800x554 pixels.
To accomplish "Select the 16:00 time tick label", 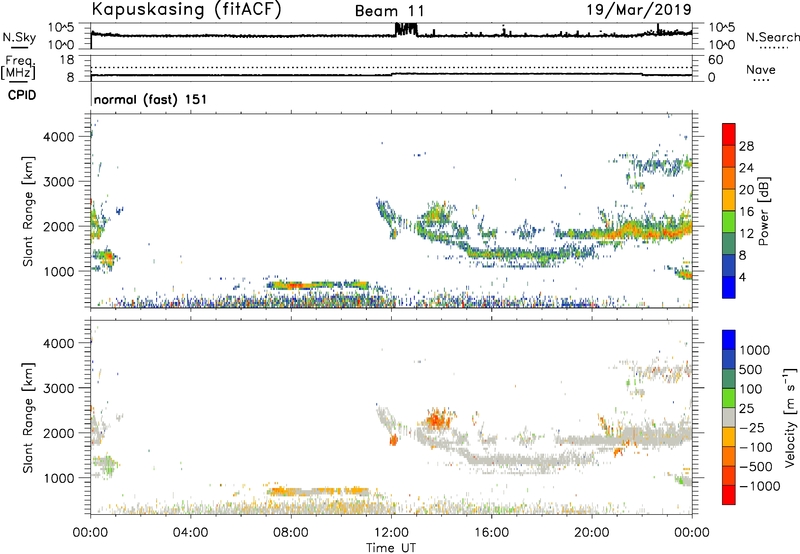I will (491, 533).
